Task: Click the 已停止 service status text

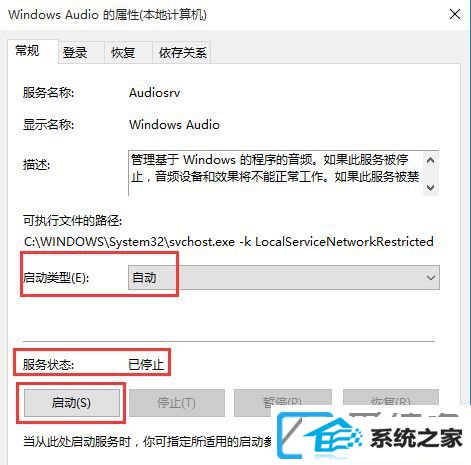Action: click(146, 364)
